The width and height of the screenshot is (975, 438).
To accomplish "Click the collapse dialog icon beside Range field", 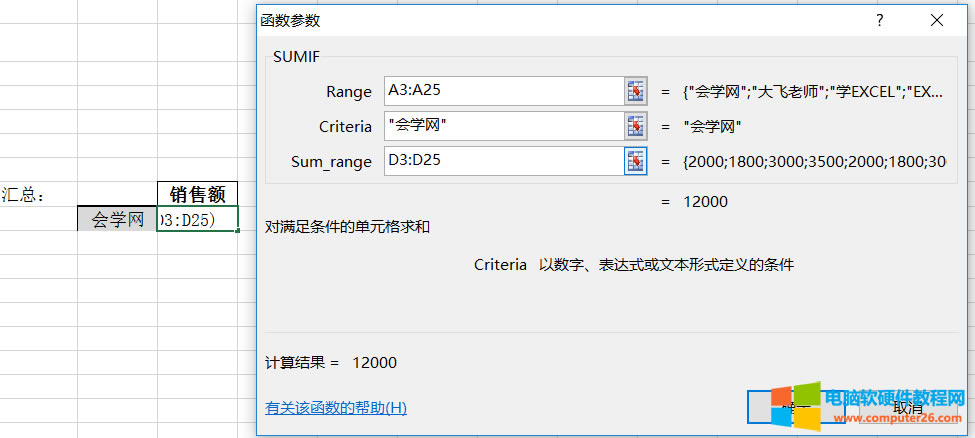I will [636, 90].
